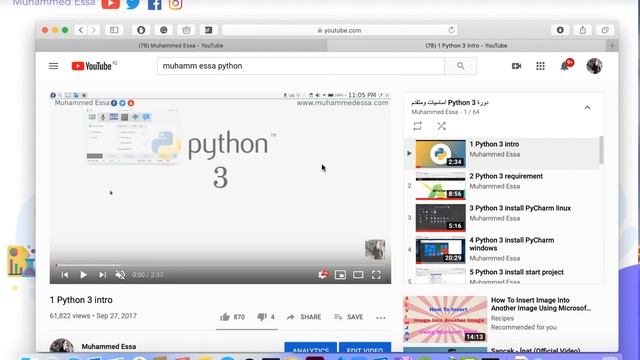Select 4 Python 3 install PyCharm windows
This screenshot has width=640, height=360.
click(502, 249)
